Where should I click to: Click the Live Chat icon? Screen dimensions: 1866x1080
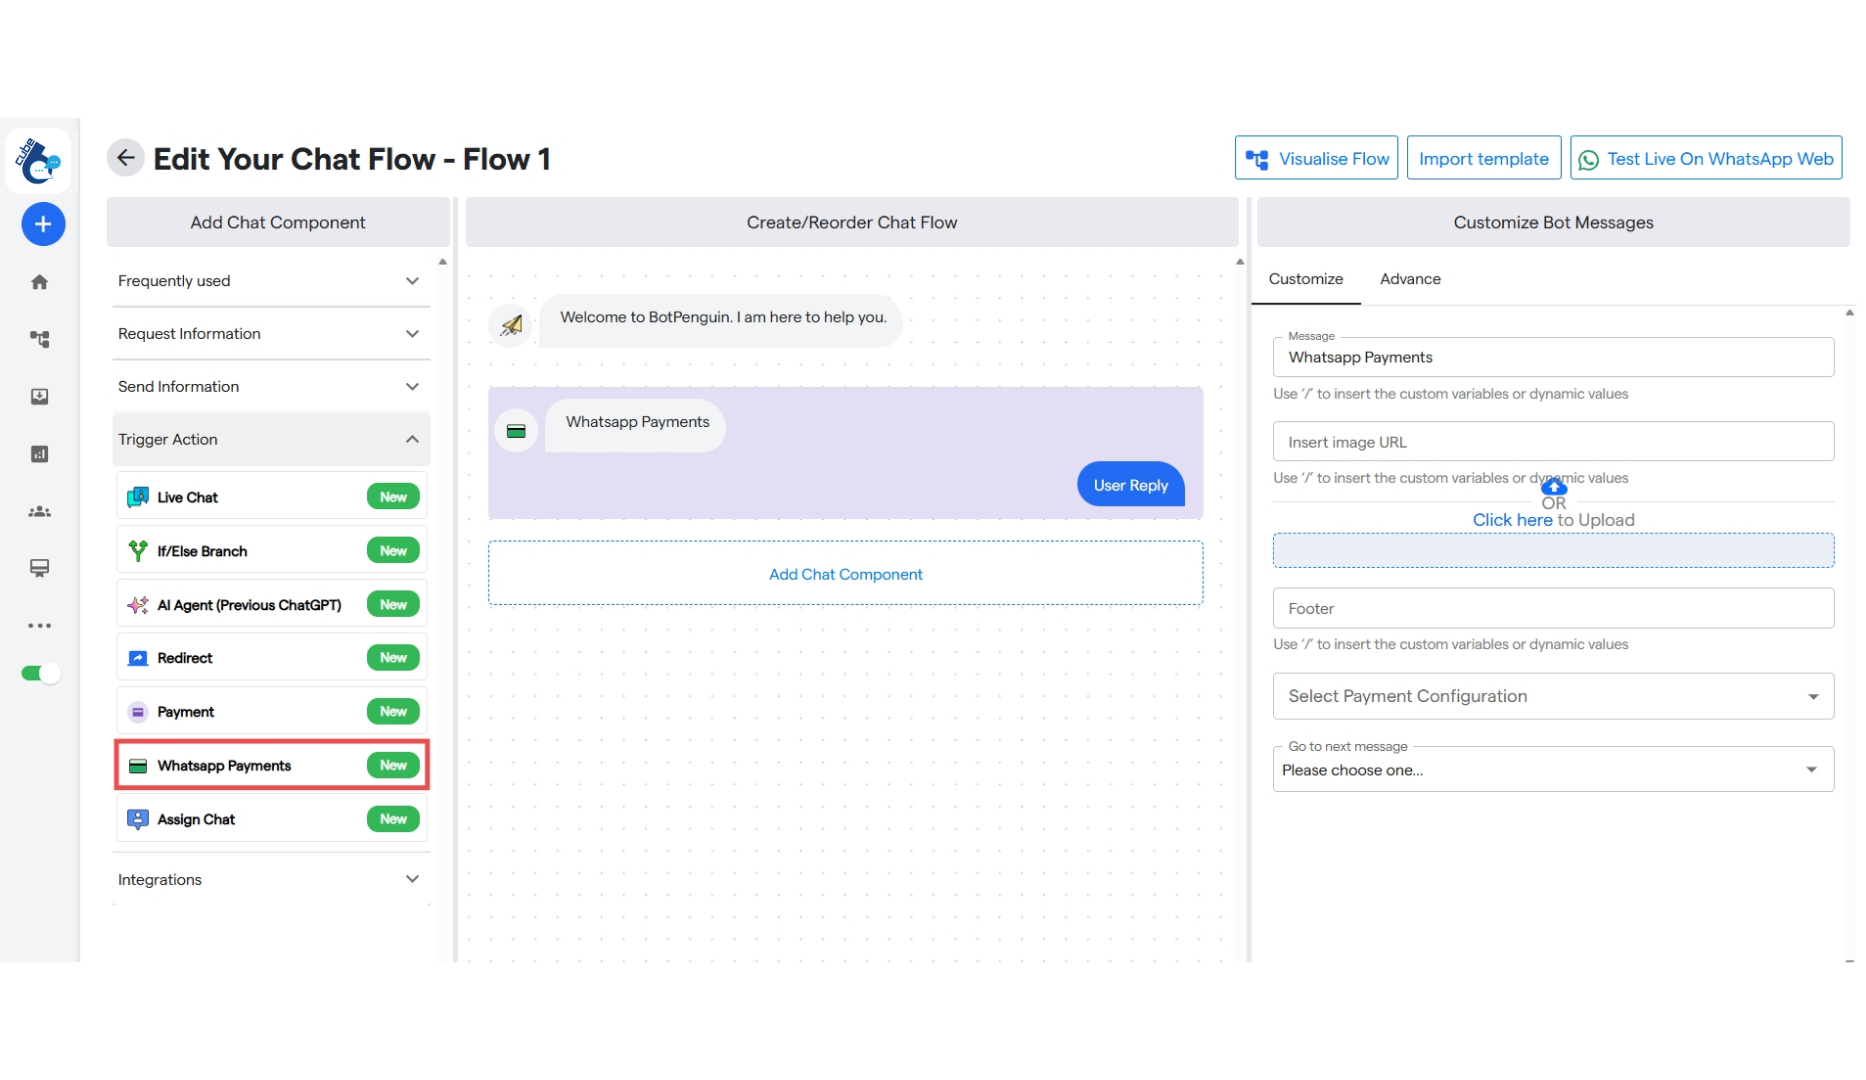tap(138, 497)
